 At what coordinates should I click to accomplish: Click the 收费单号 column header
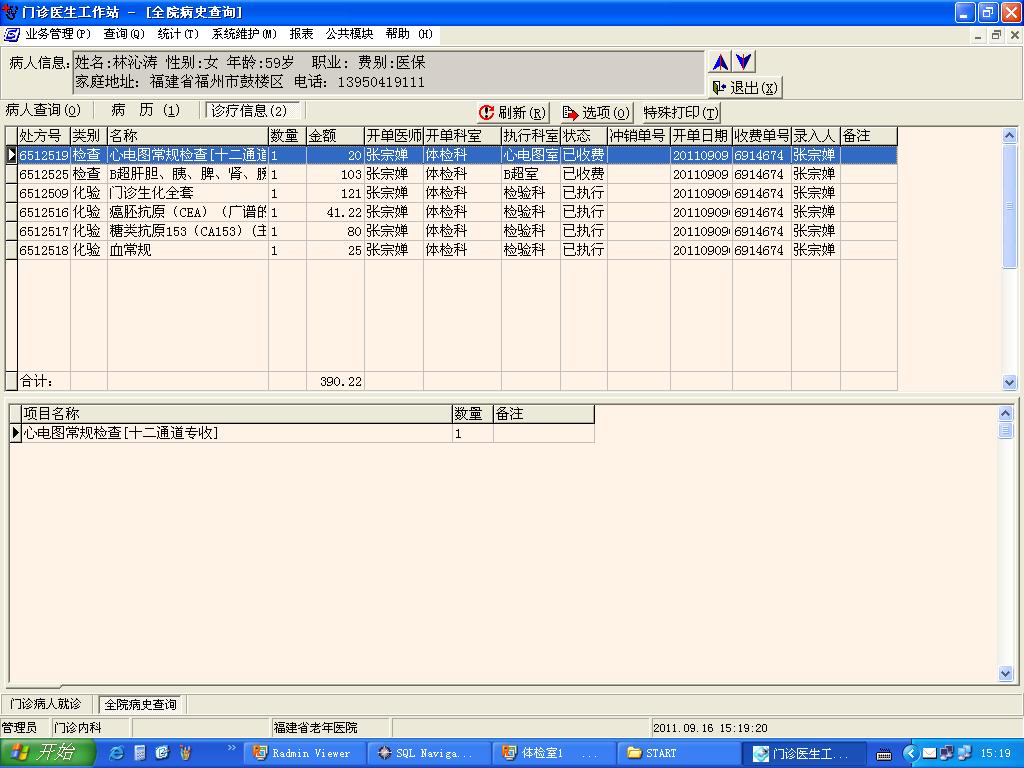(761, 136)
